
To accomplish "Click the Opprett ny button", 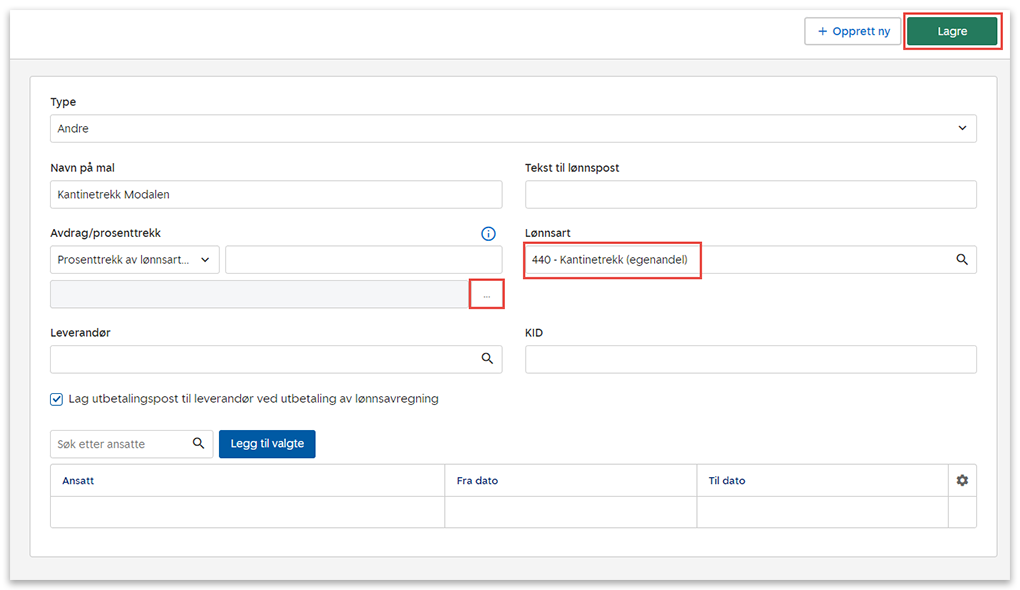I will click(852, 32).
